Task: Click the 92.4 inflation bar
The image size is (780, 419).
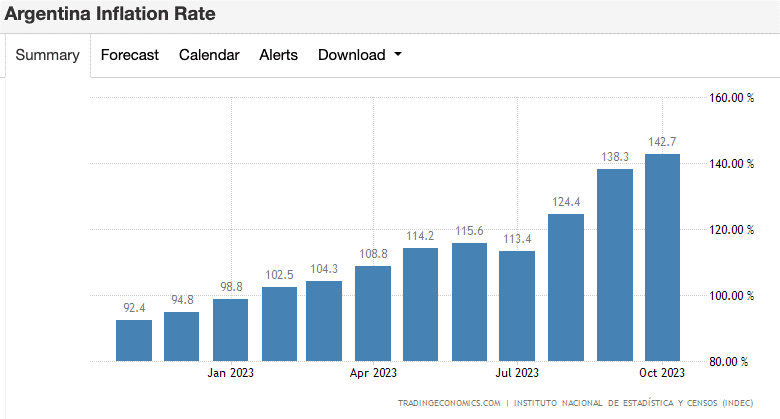Action: coord(134,340)
